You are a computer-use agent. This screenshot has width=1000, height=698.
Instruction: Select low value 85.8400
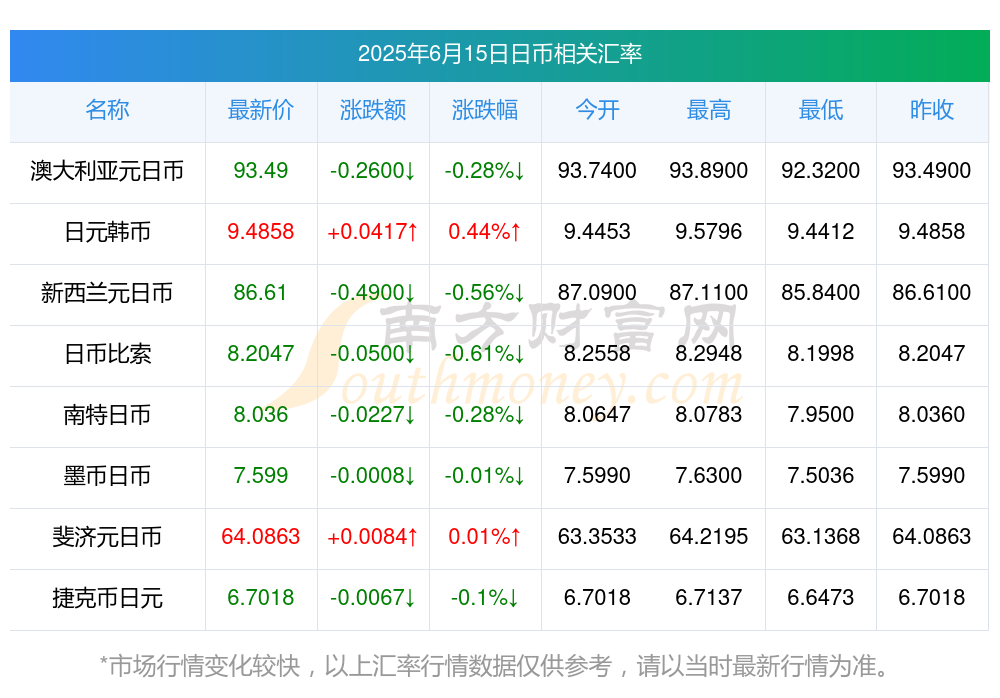[821, 292]
